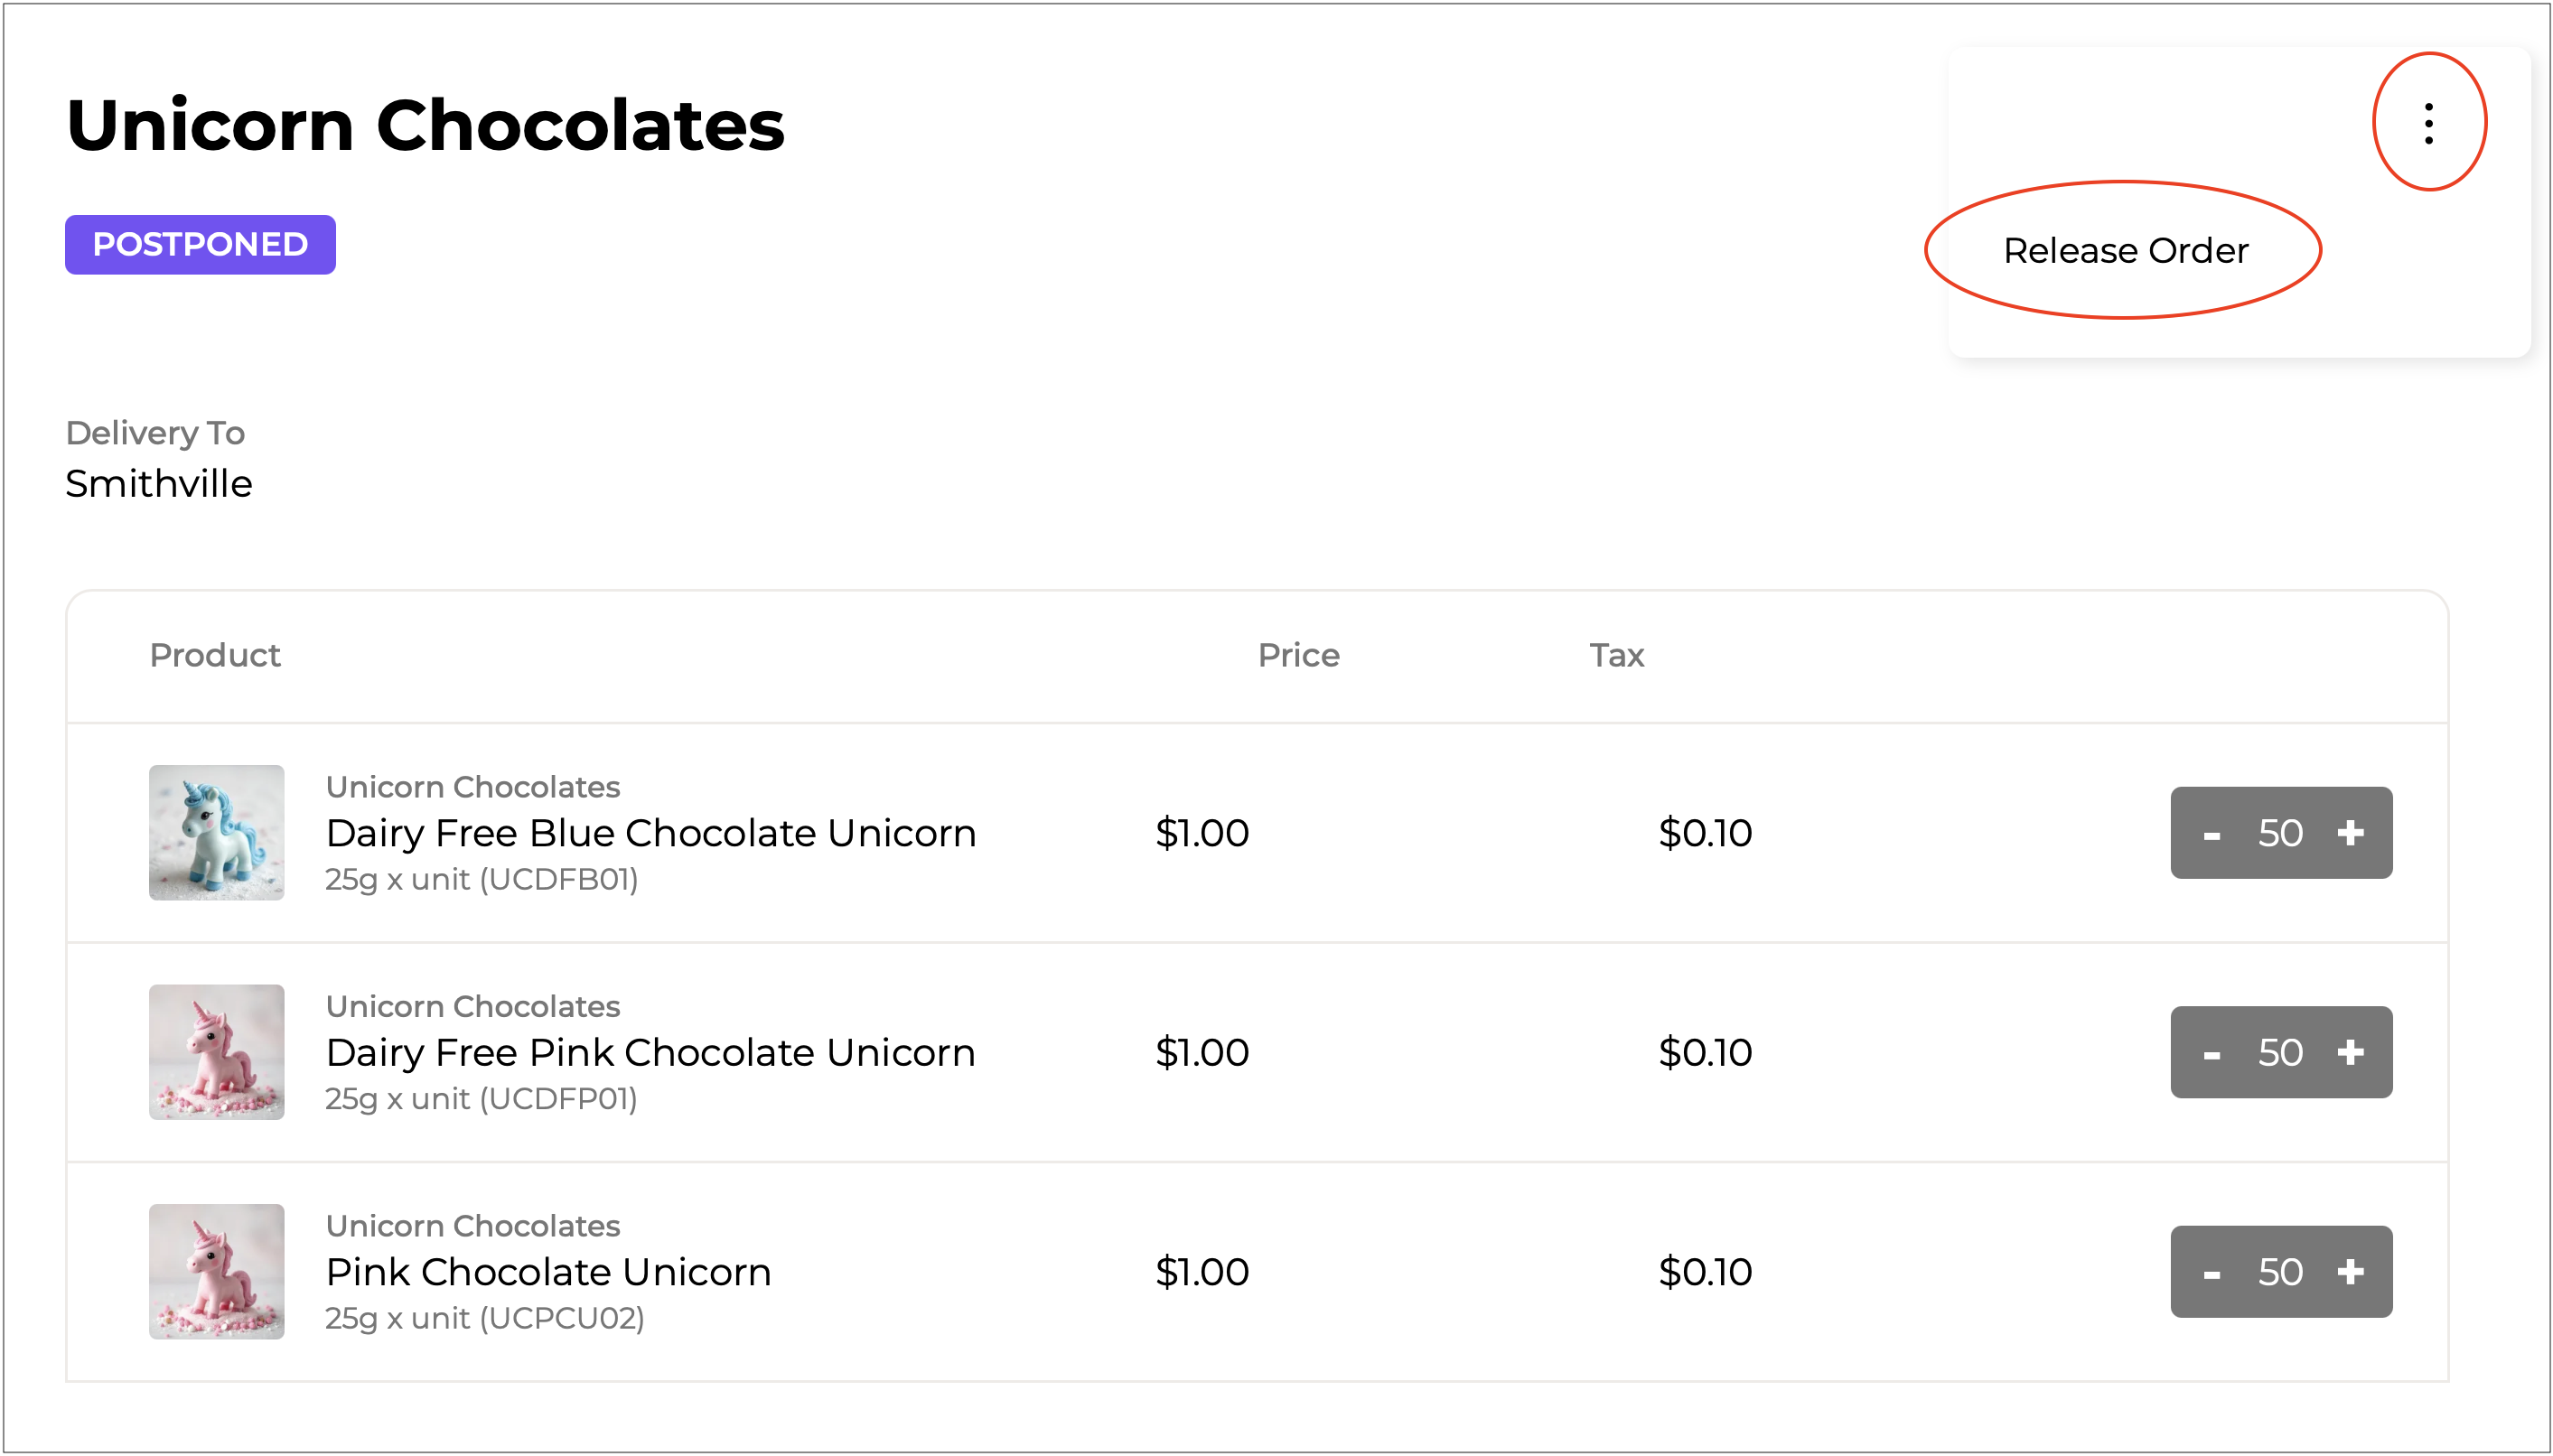Screen dimensions: 2553x1456
Task: Click the quantity value for UCPCU02
Action: coord(2280,1272)
